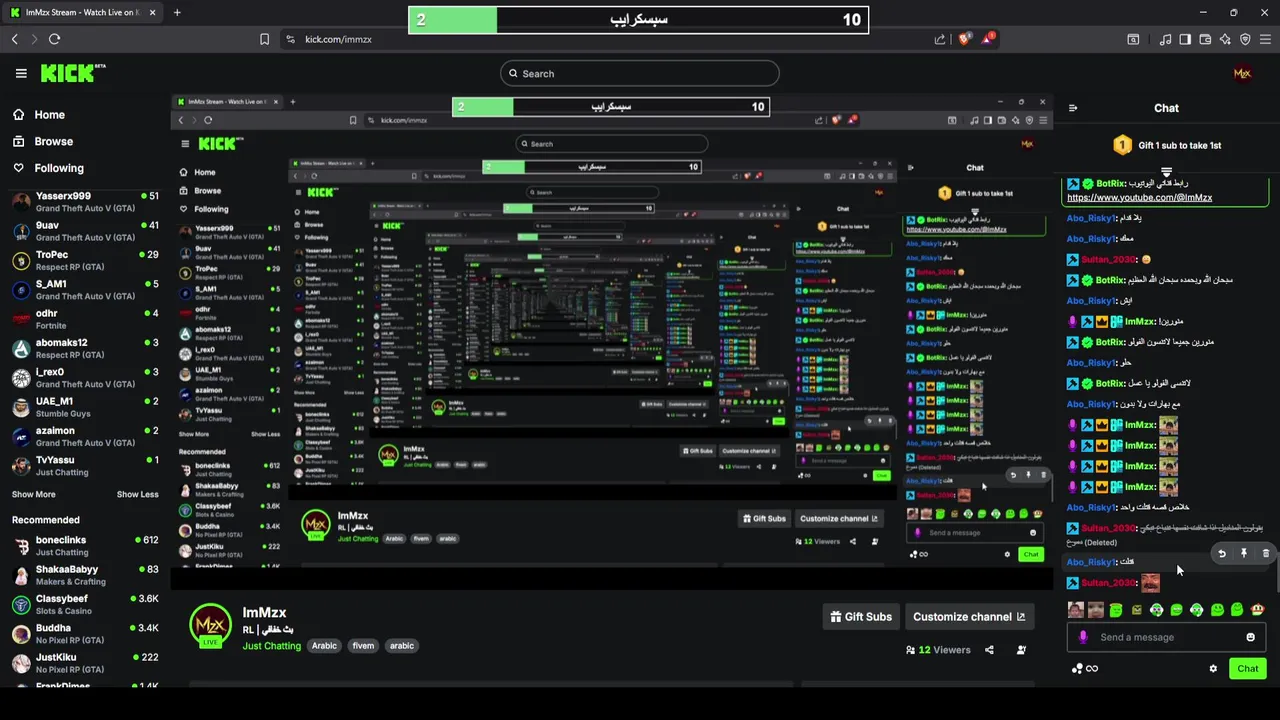The image size is (1280, 720).
Task: Click the Gift 1 sub to take 1st banner
Action: coord(1167,145)
